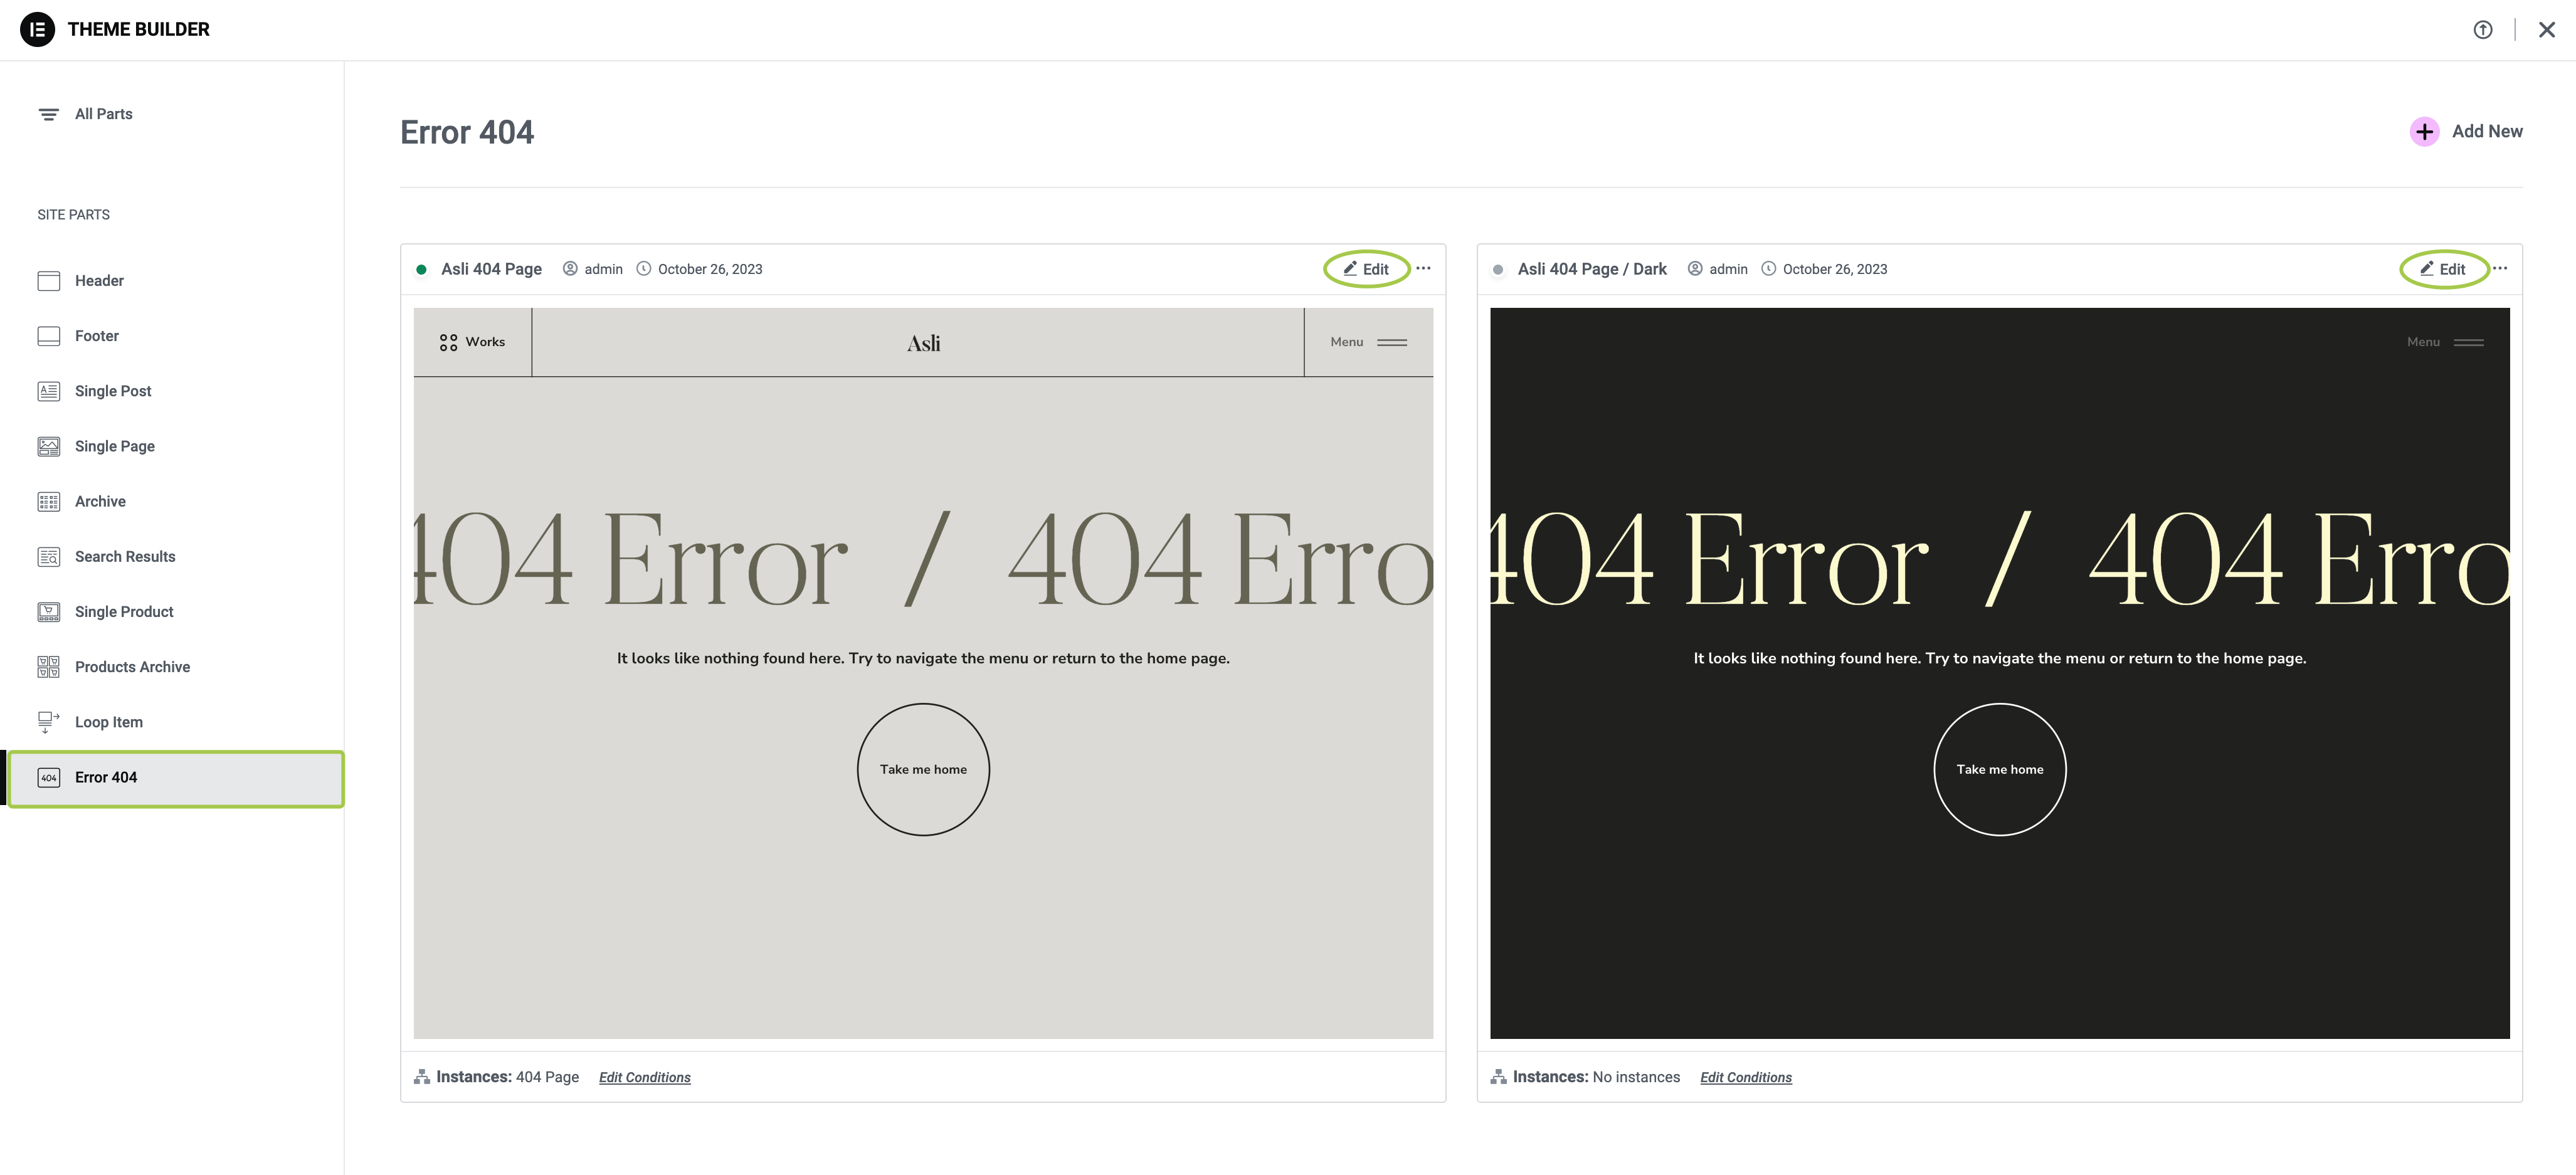Click the Header site part icon
This screenshot has height=1175, width=2576.
48,281
